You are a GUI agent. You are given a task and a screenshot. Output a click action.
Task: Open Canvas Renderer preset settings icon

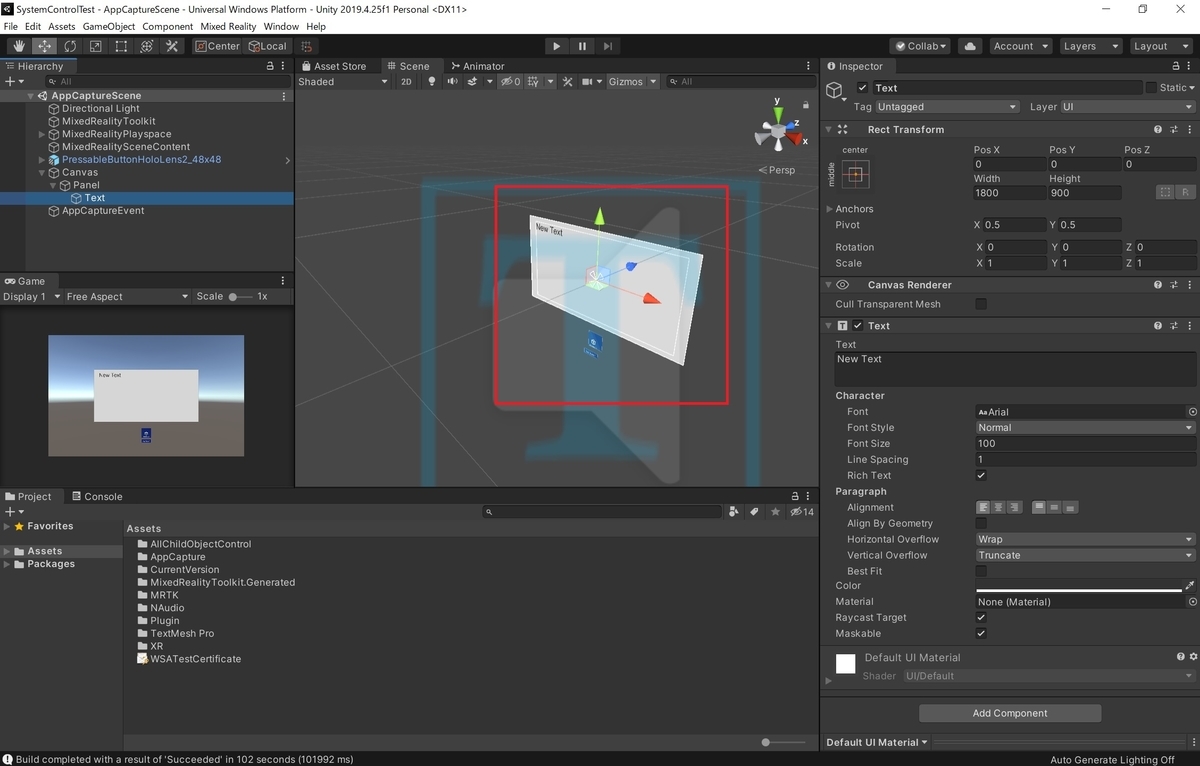pos(1174,285)
